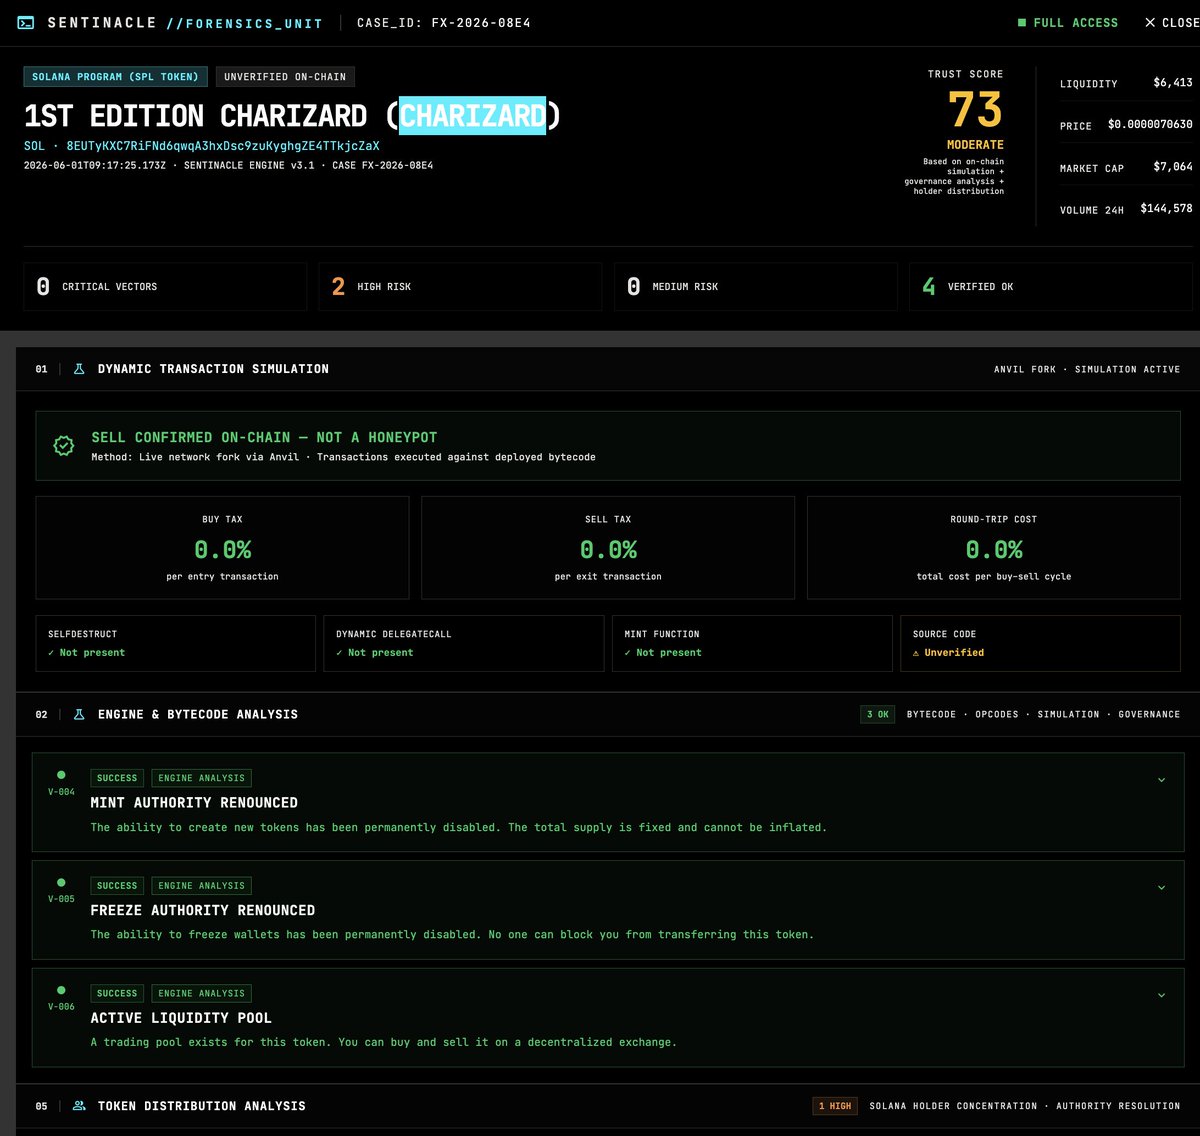Click the warning icon next to Unverified source code
Image resolution: width=1200 pixels, height=1136 pixels.
point(916,653)
